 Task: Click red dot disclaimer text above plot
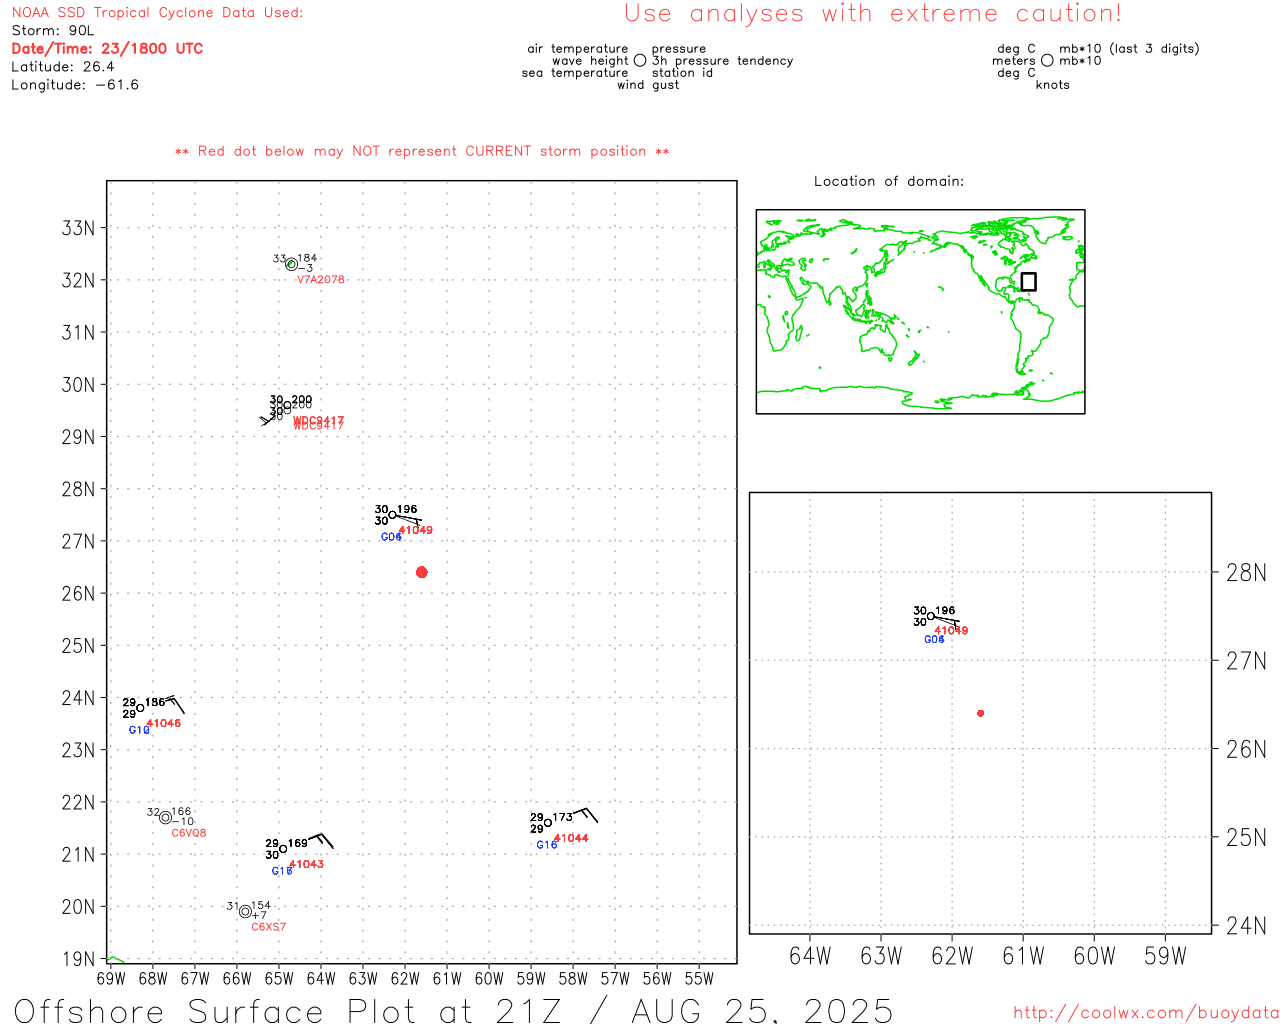pos(422,151)
